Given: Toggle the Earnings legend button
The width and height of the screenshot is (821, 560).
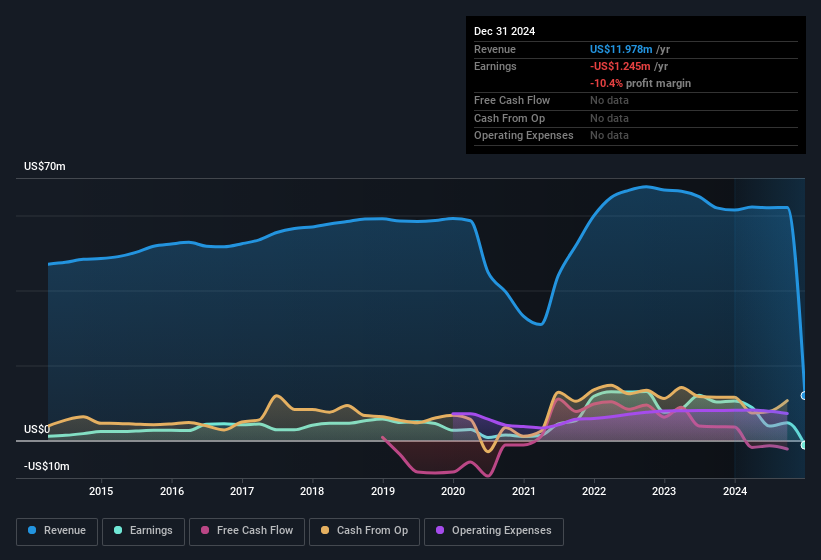Looking at the screenshot, I should click(x=143, y=531).
